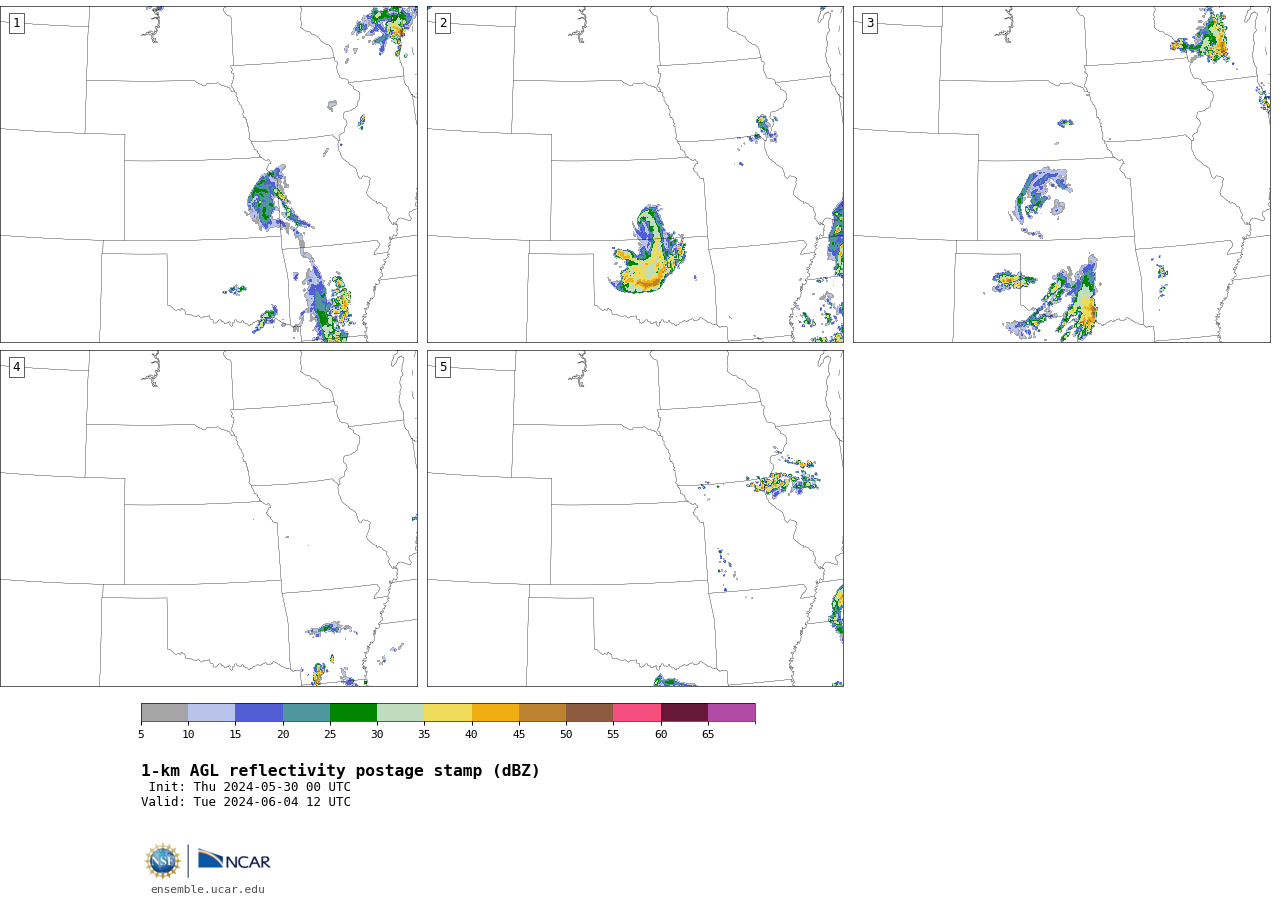
Task: Click the boxed number 3 panel label
Action: [869, 23]
